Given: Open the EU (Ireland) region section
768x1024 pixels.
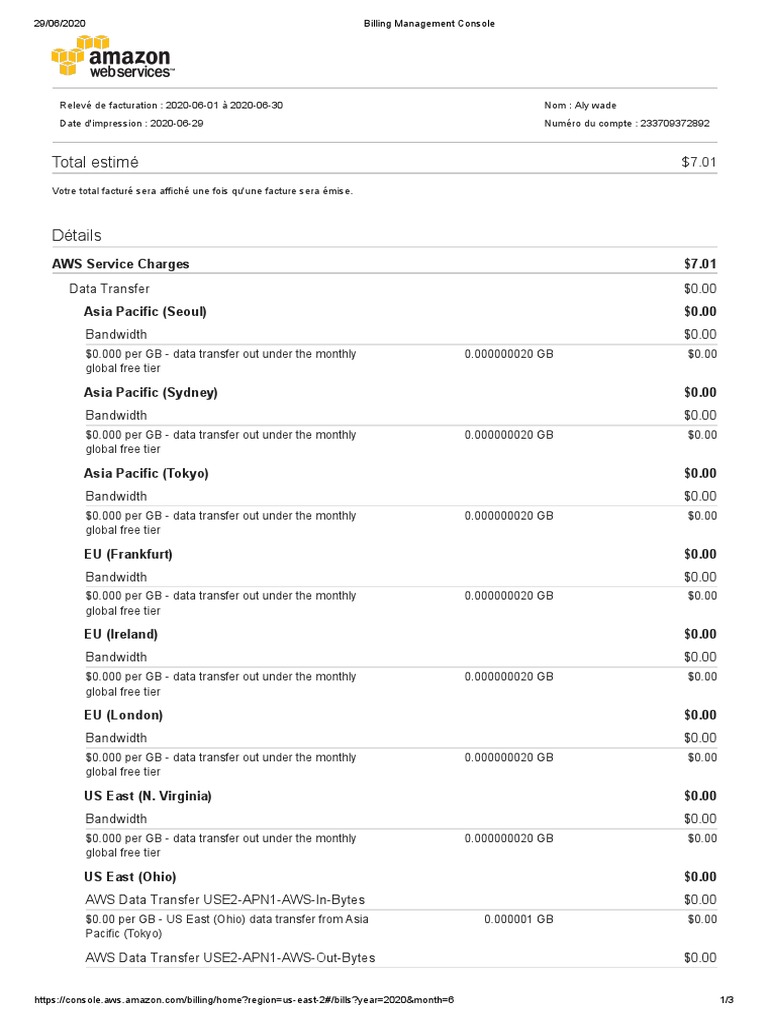Looking at the screenshot, I should (x=121, y=634).
